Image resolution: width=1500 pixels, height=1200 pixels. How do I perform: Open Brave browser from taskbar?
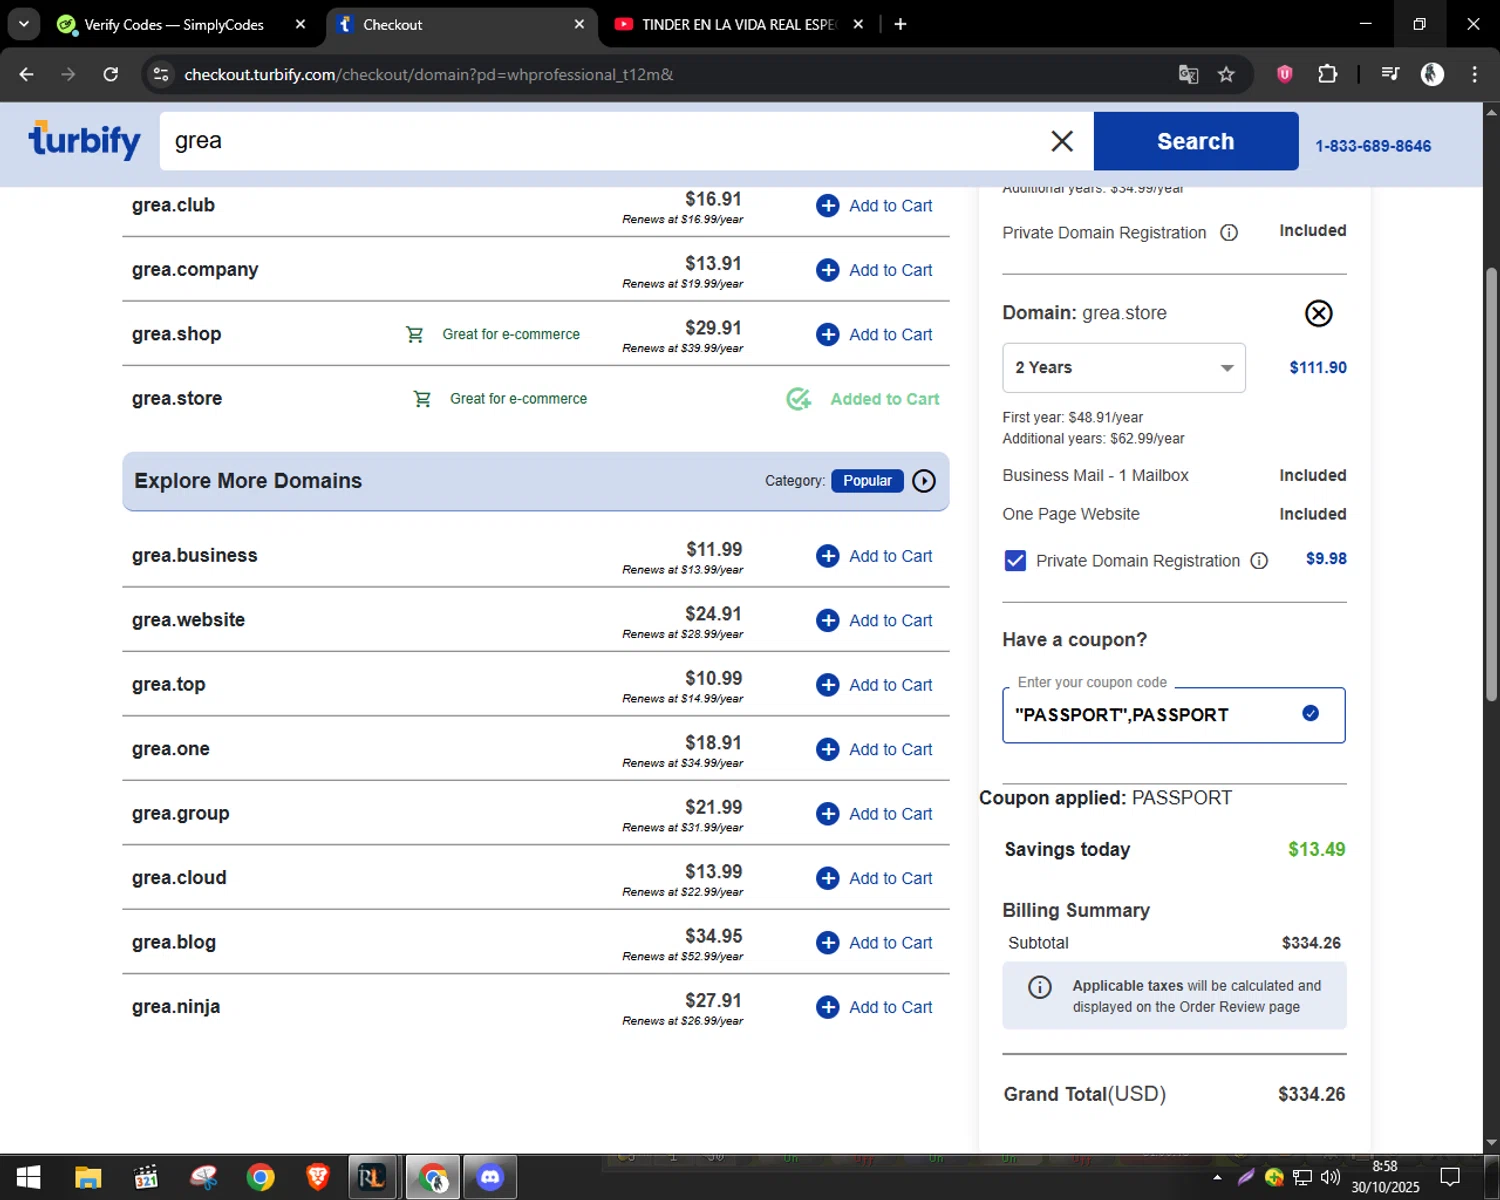(x=318, y=1177)
